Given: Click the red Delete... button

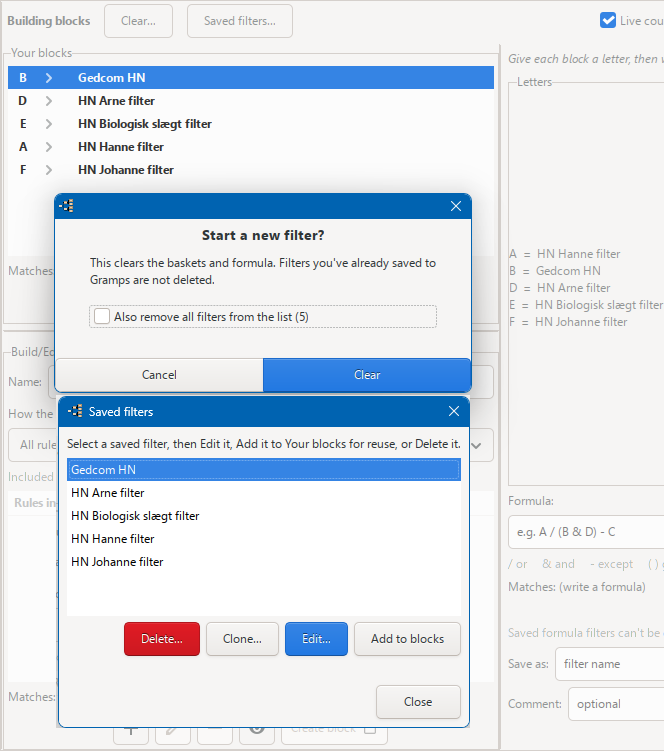Looking at the screenshot, I should (x=162, y=639).
